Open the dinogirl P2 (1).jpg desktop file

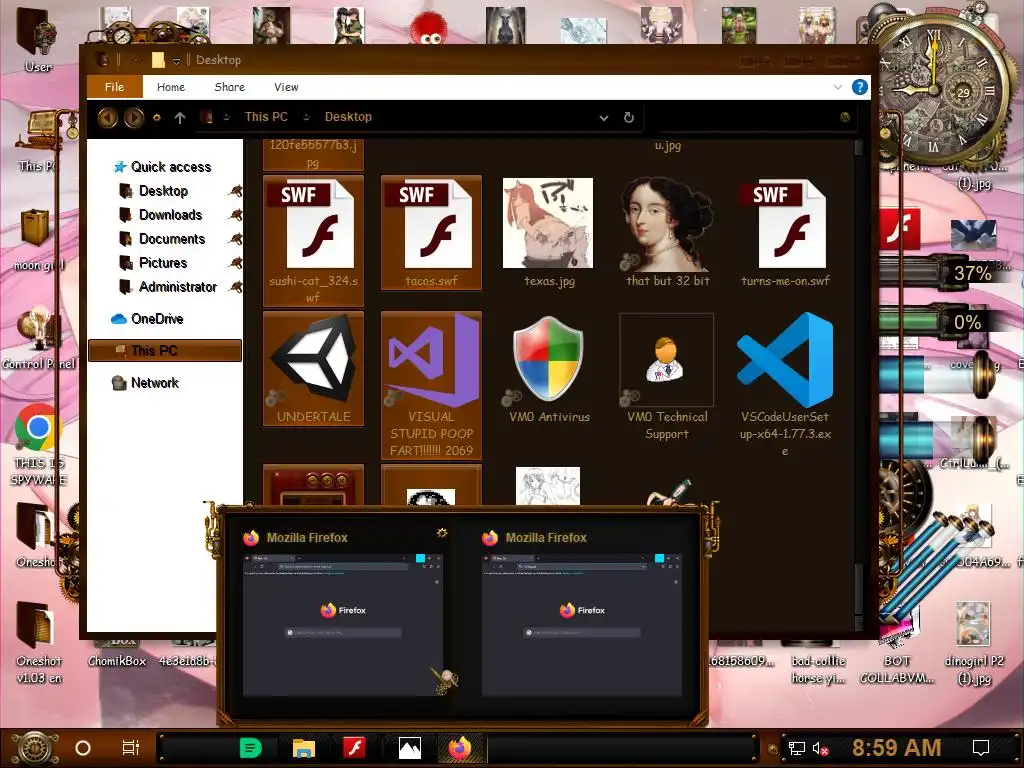[x=974, y=643]
